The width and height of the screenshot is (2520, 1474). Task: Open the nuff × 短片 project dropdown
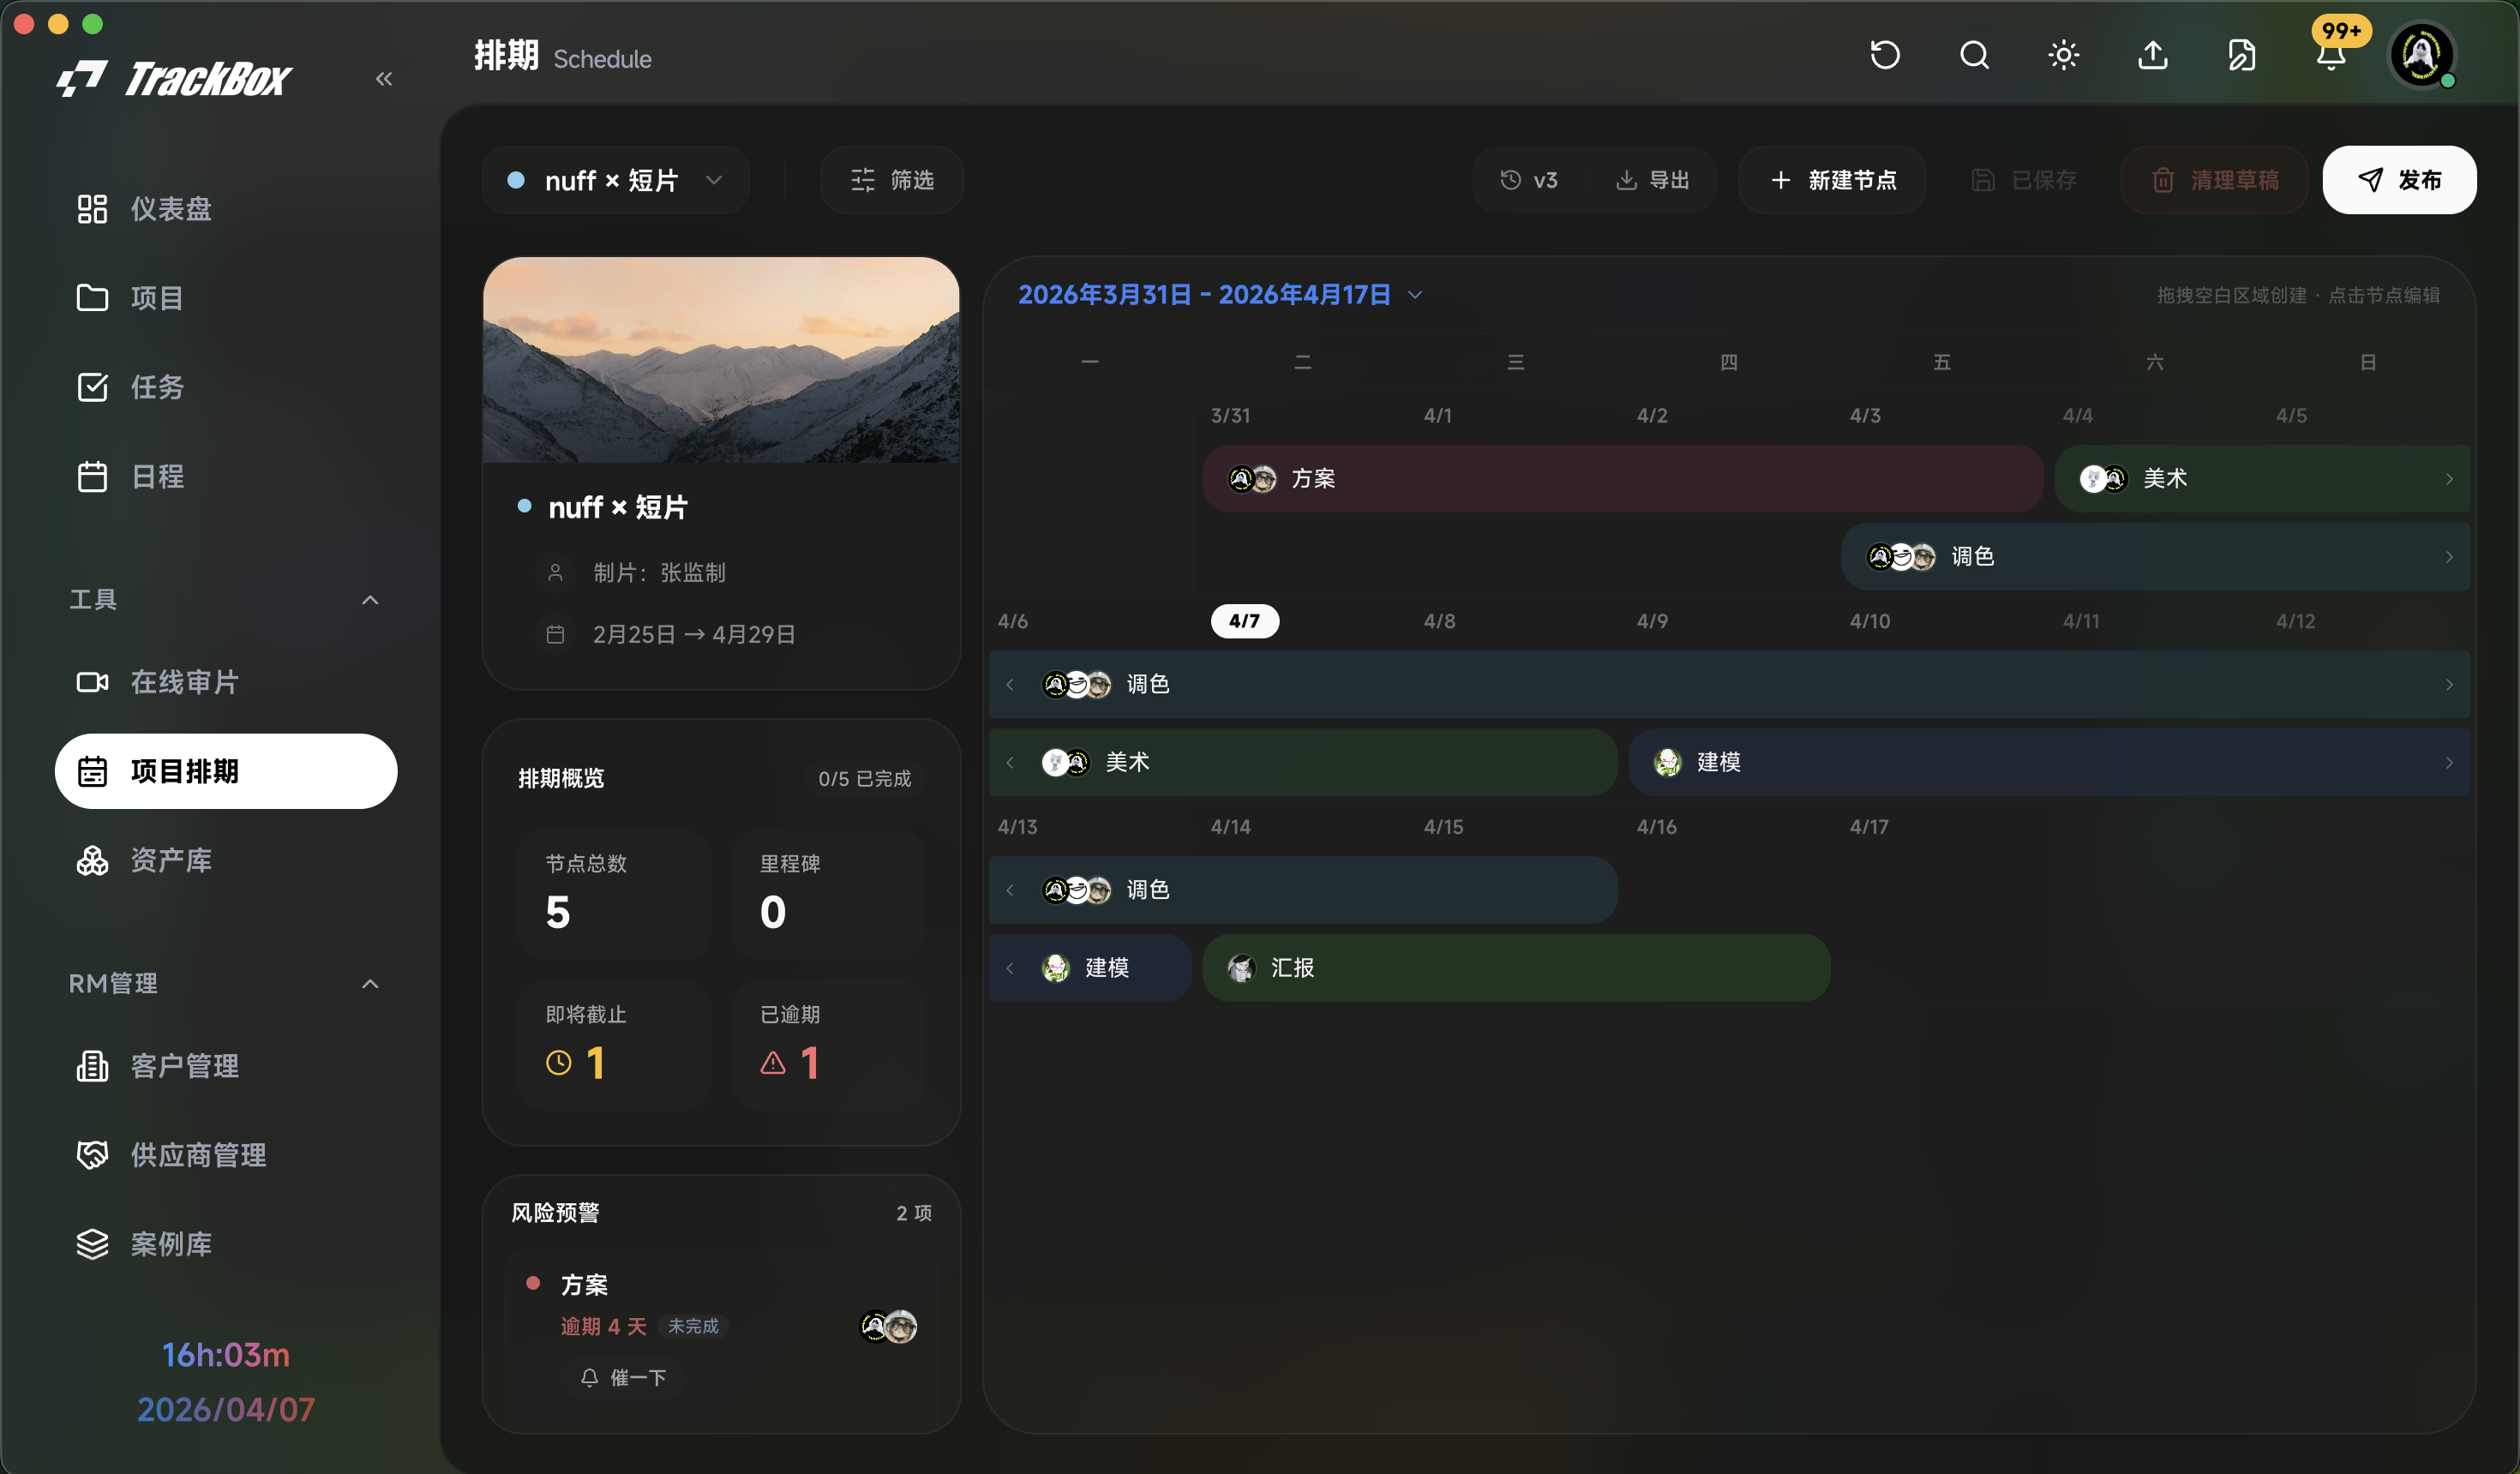(615, 180)
